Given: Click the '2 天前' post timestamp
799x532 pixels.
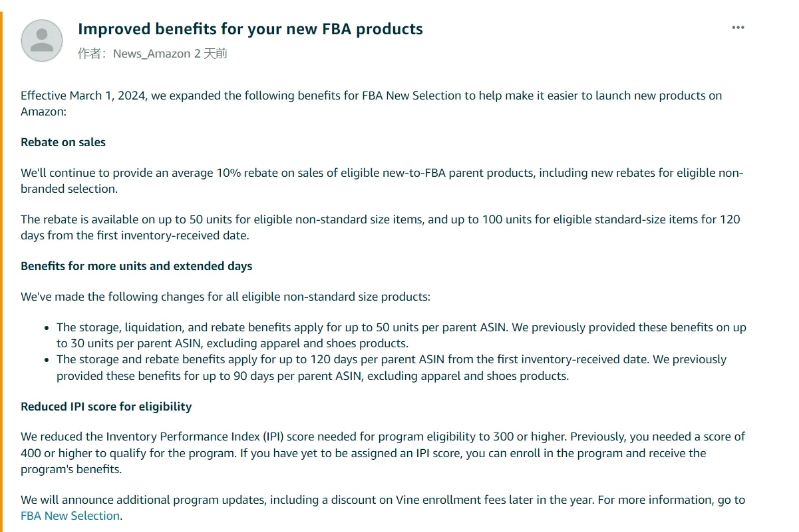Looking at the screenshot, I should point(210,54).
